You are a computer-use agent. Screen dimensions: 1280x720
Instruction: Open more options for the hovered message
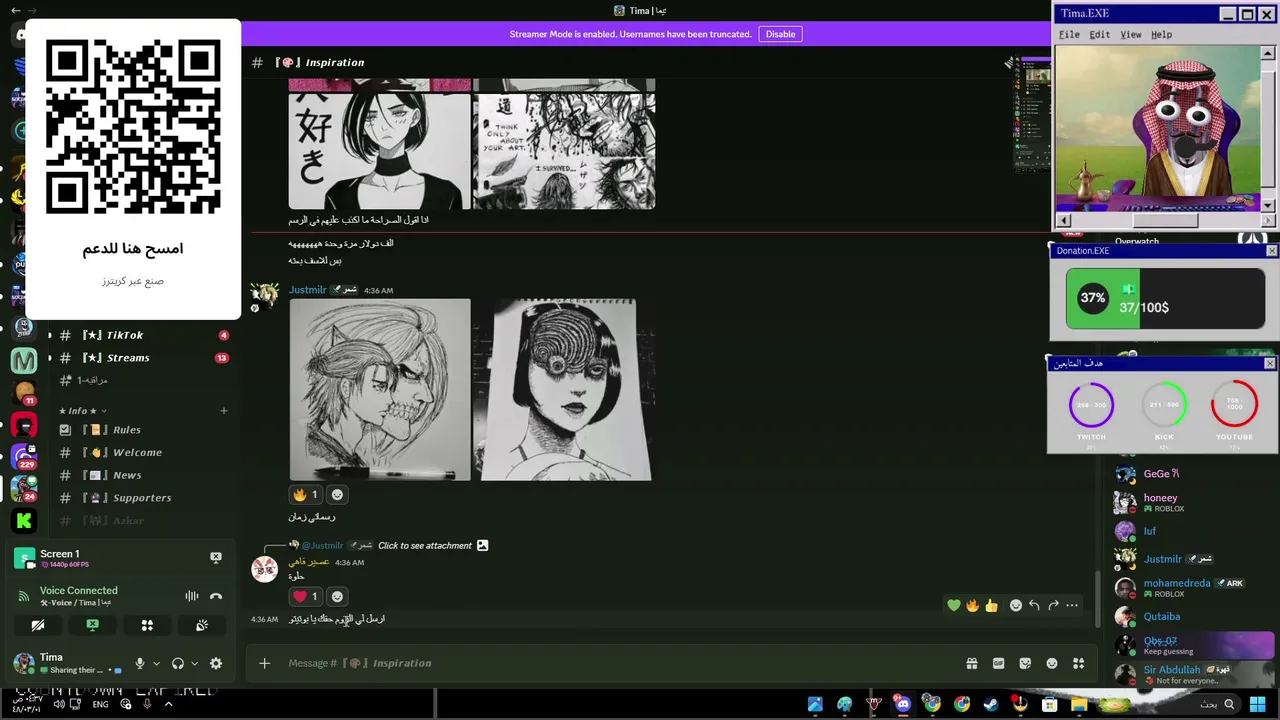1072,605
